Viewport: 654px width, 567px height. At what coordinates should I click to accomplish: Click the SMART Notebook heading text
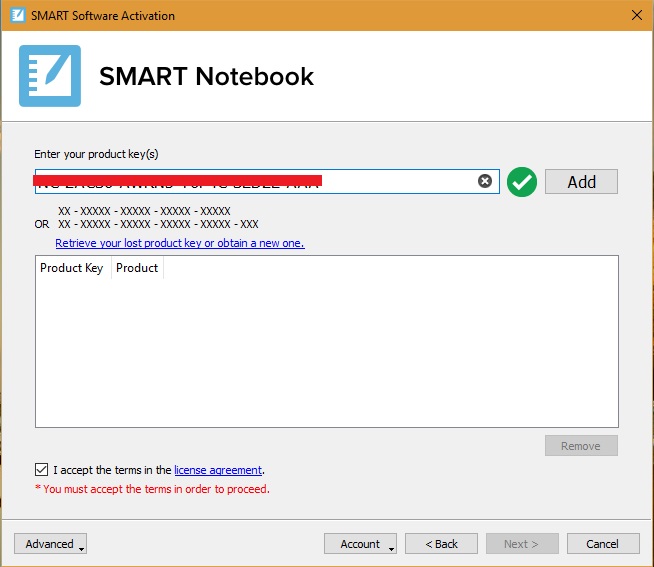point(206,76)
